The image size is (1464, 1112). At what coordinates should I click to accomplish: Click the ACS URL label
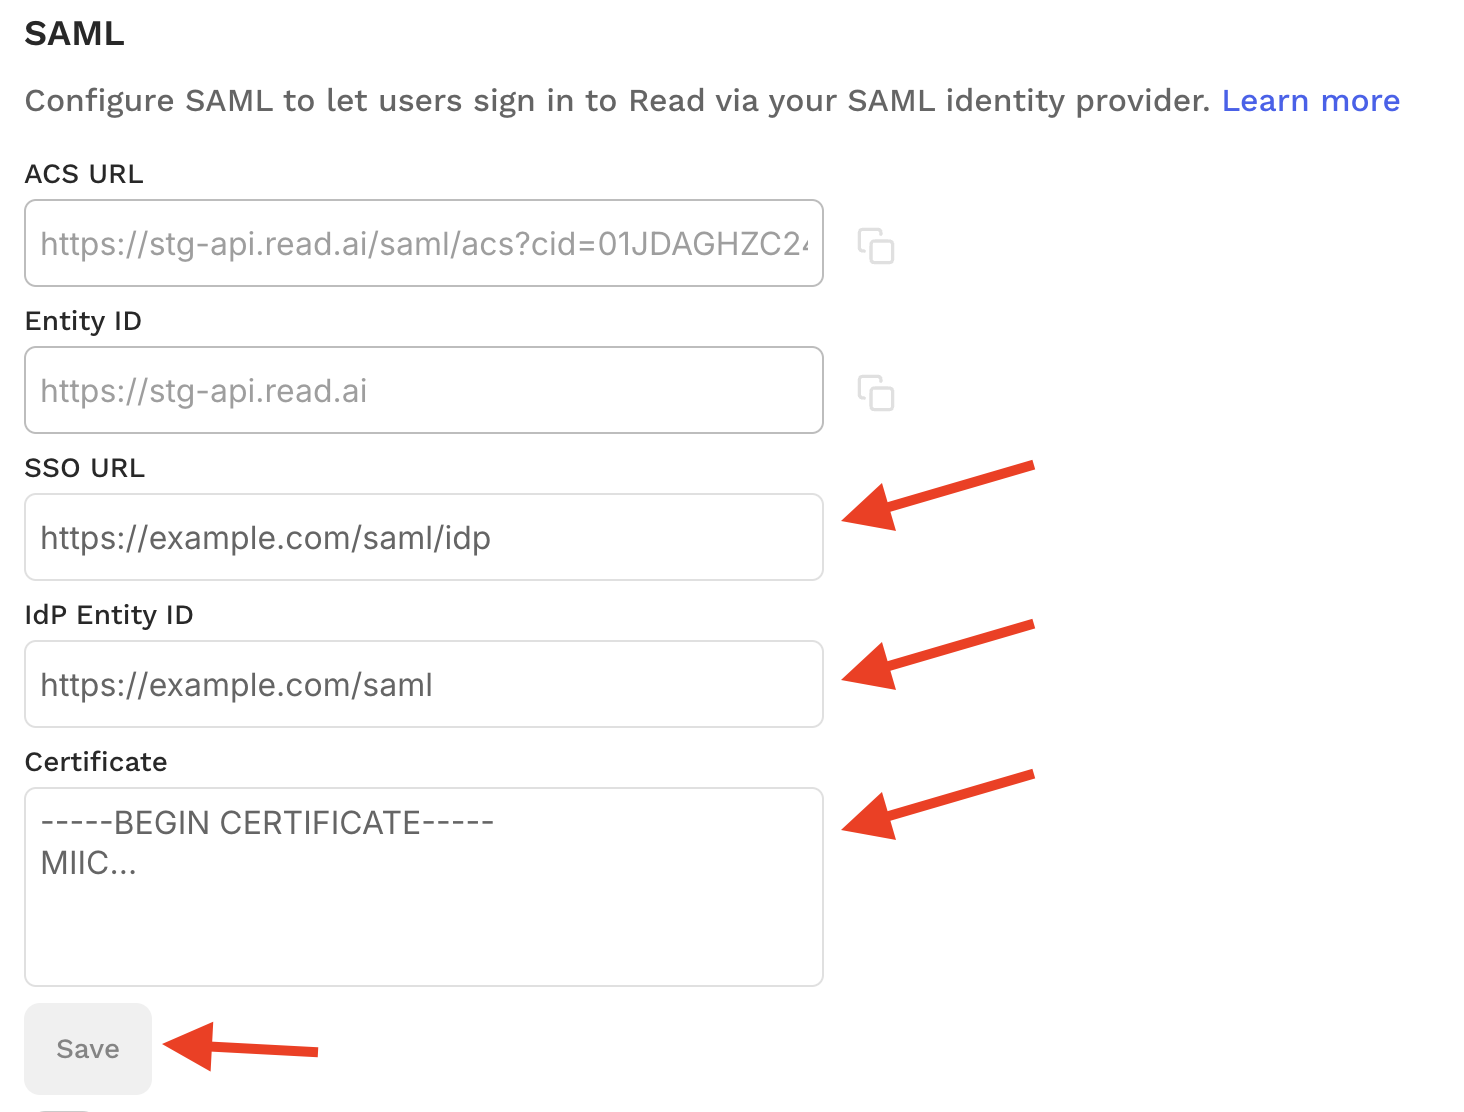point(84,174)
